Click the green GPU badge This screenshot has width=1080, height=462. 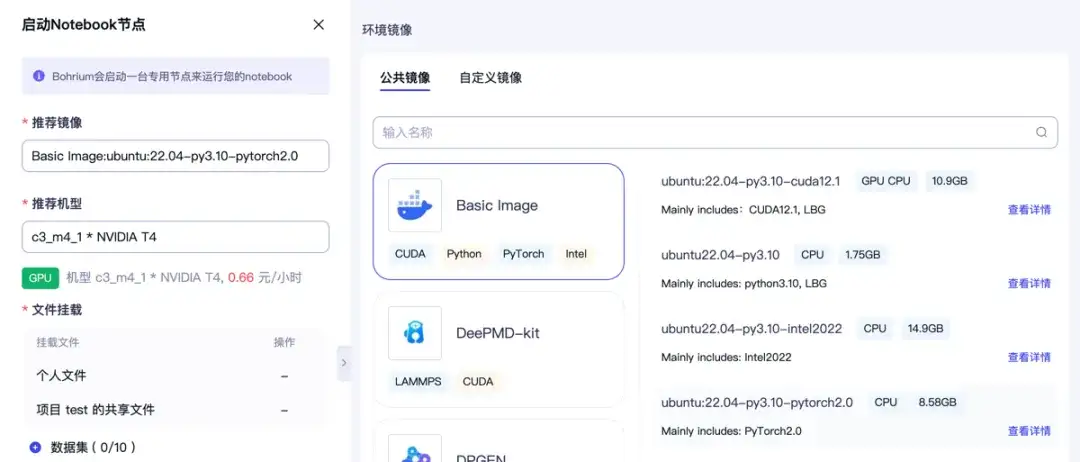[40, 278]
